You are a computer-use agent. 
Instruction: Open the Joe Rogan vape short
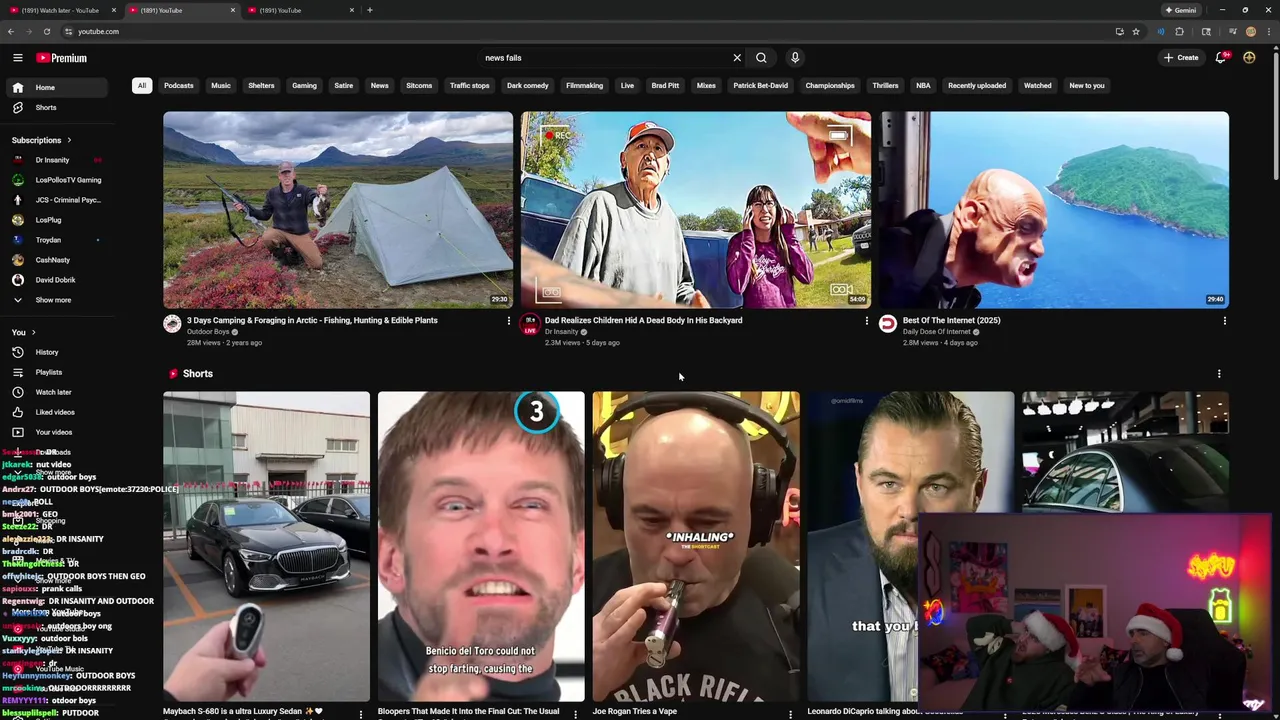pos(696,547)
